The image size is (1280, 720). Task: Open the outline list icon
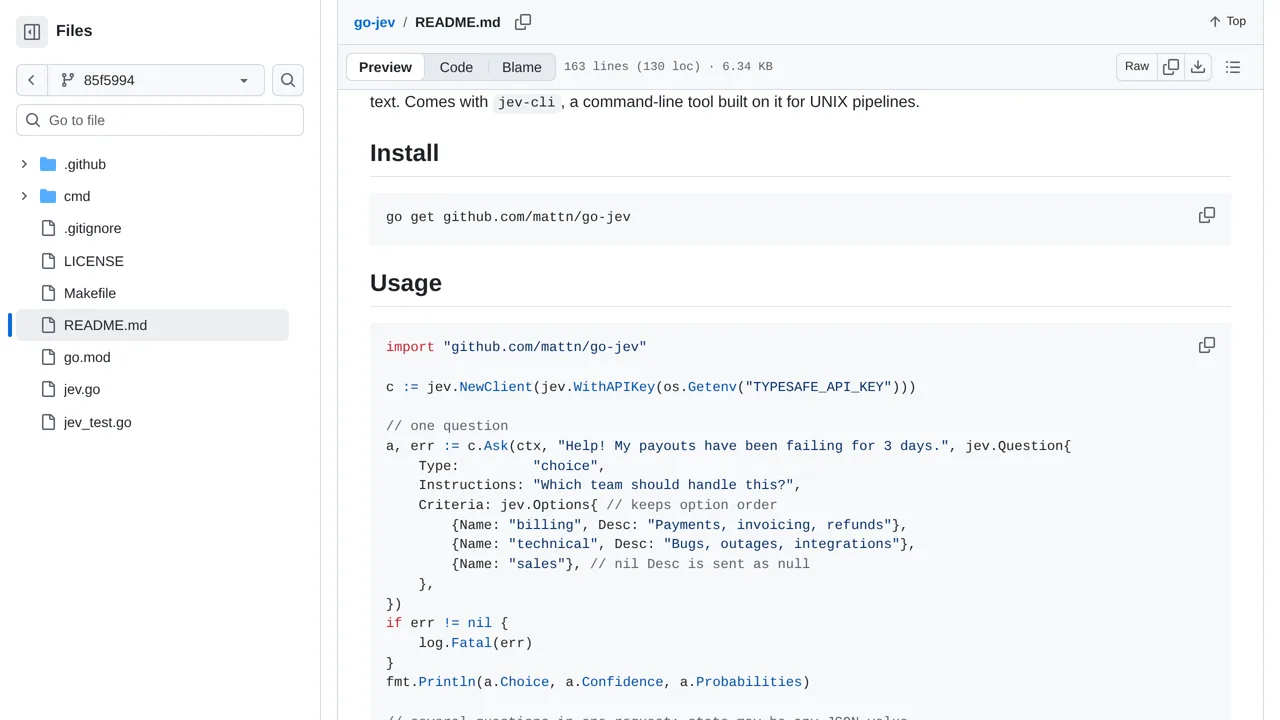pos(1233,67)
